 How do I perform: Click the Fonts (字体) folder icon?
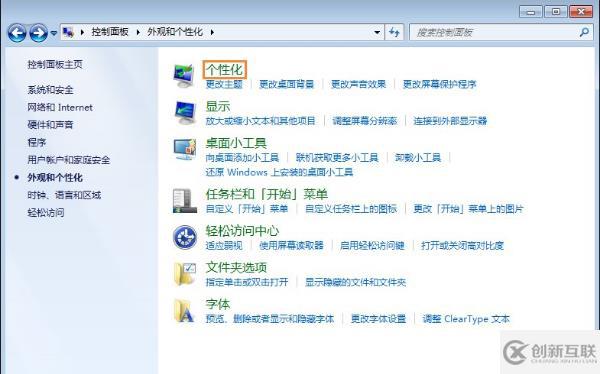(184, 311)
